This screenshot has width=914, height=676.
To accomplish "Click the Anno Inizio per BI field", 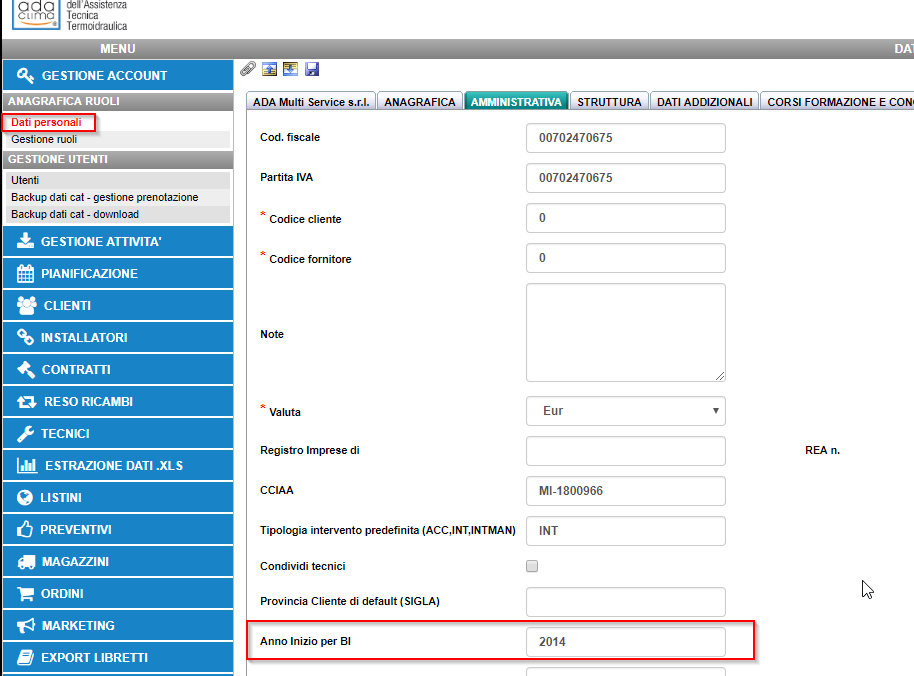I will [x=625, y=642].
